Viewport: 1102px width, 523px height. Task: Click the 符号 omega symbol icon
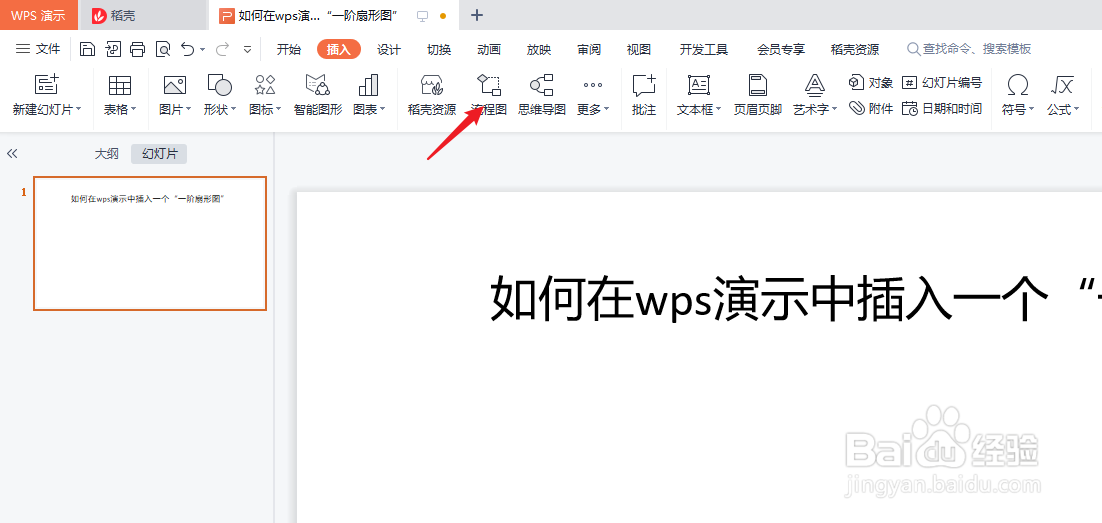(1017, 85)
